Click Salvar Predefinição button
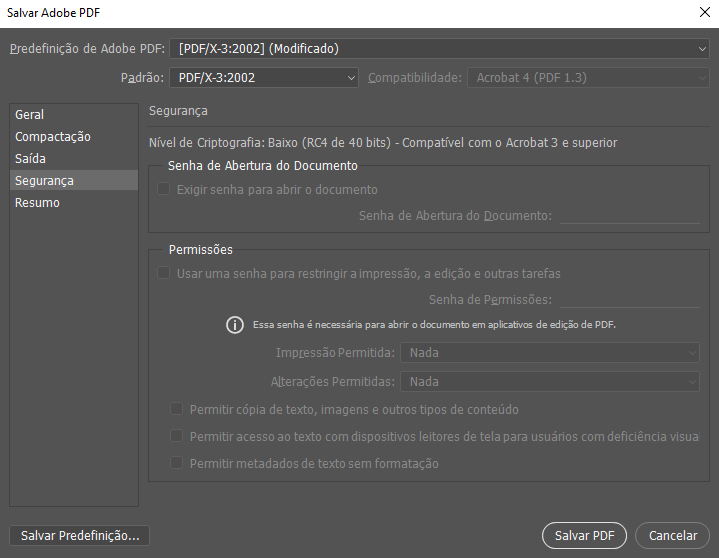Viewport: 719px width, 558px height. tap(79, 535)
